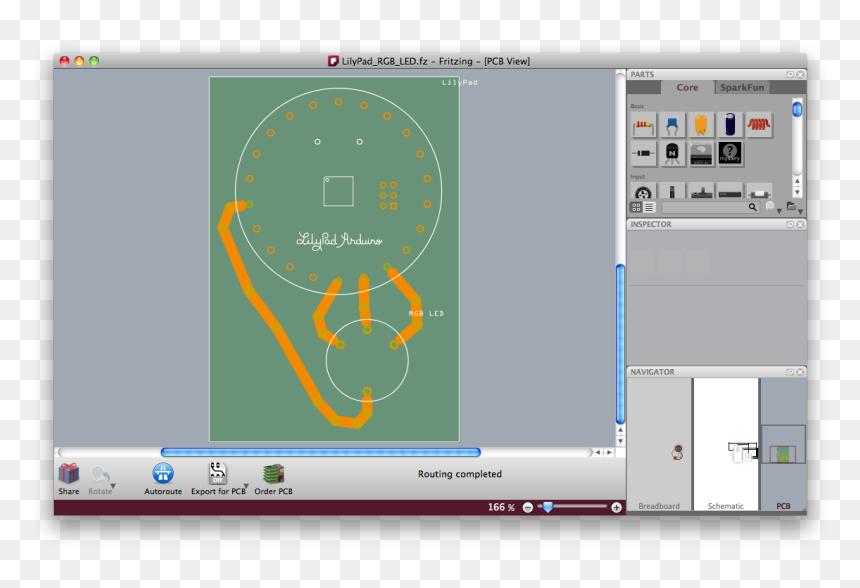This screenshot has height=588, width=860.
Task: Click parts bin scroll down arrow
Action: point(797,192)
